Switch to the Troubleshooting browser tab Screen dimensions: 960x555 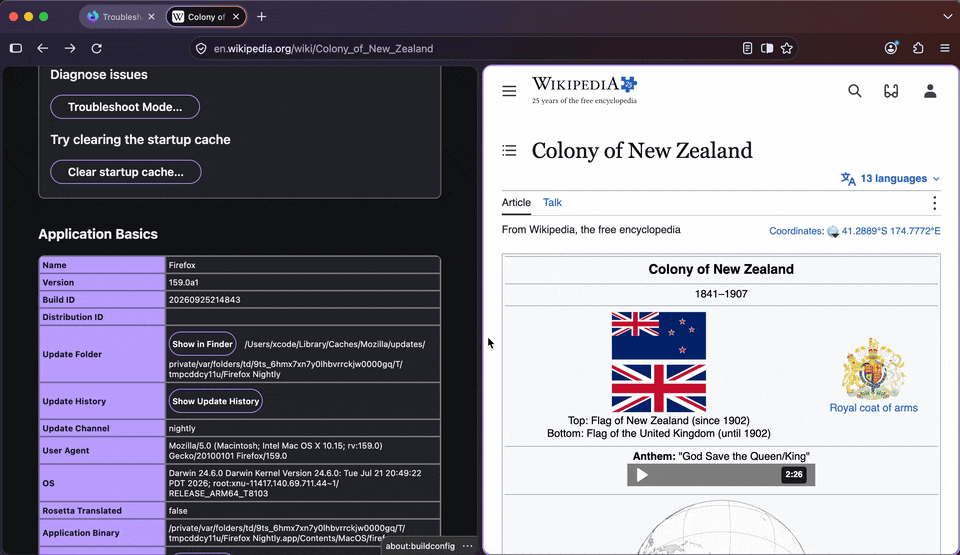[121, 17]
